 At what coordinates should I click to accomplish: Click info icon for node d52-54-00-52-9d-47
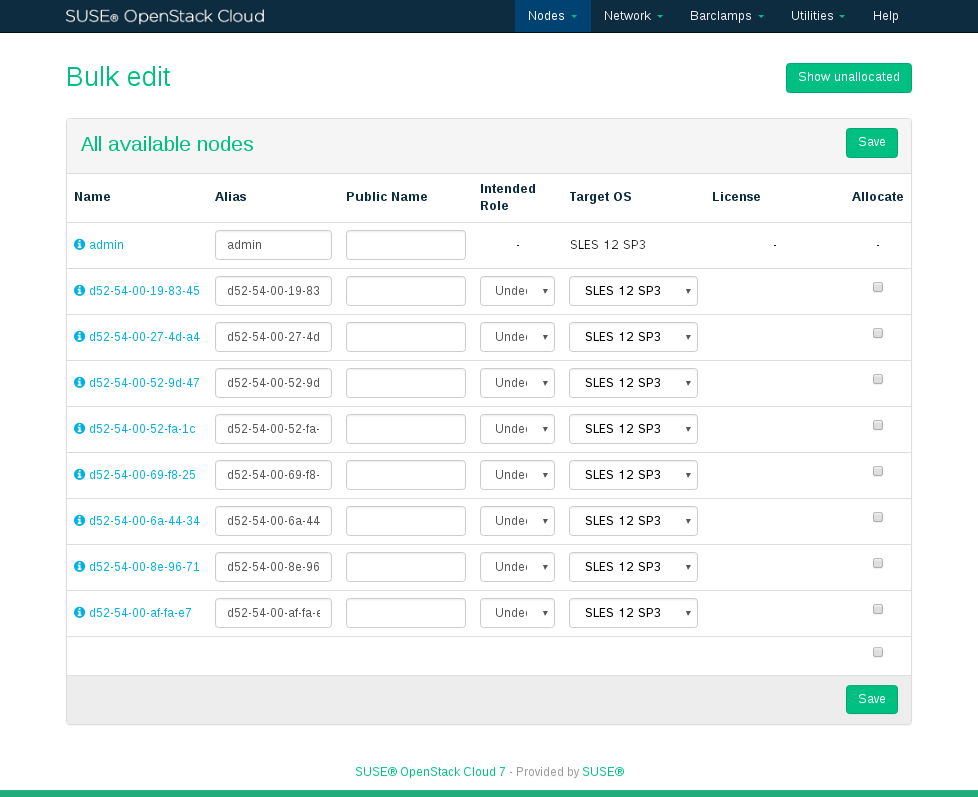pyautogui.click(x=80, y=383)
